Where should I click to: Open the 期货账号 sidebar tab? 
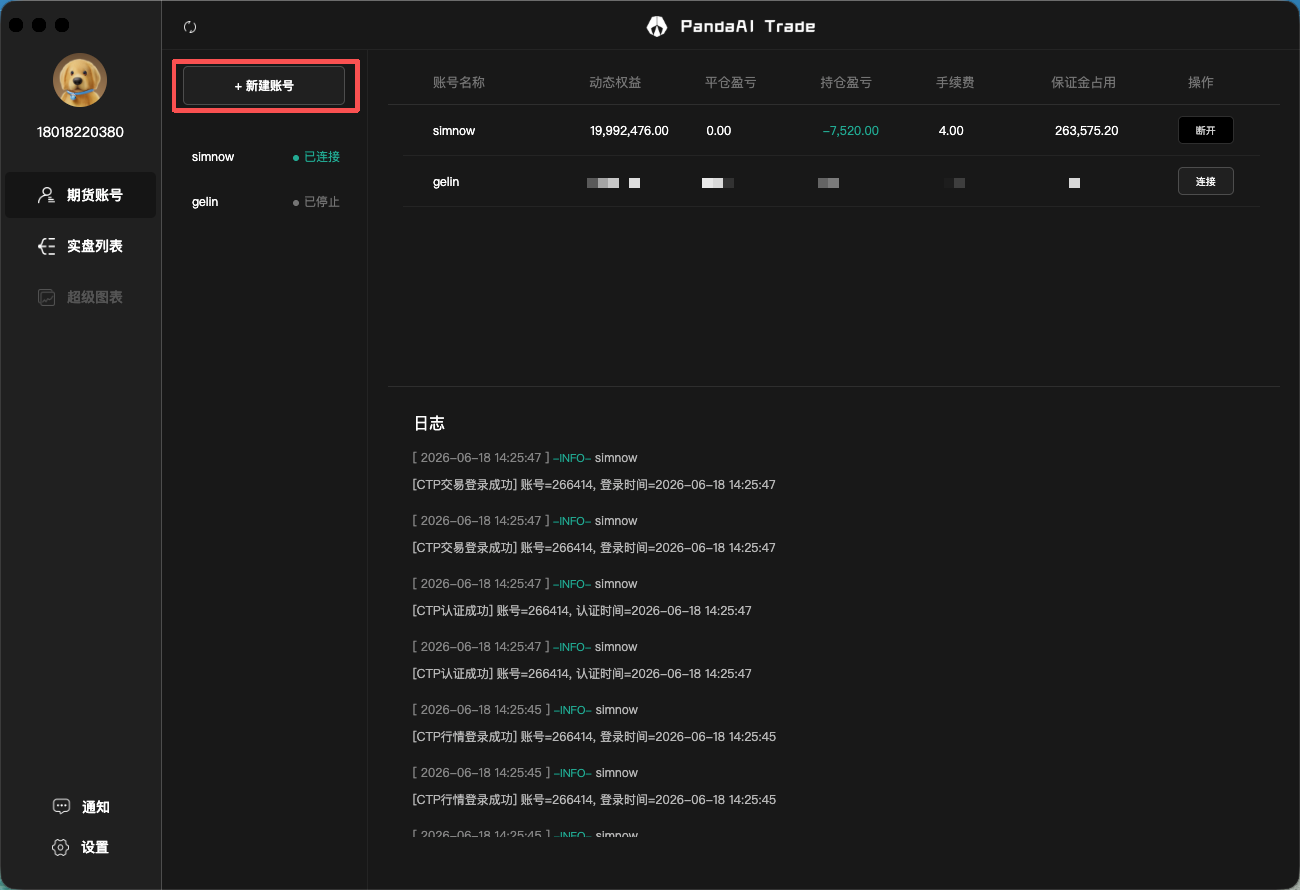point(80,195)
